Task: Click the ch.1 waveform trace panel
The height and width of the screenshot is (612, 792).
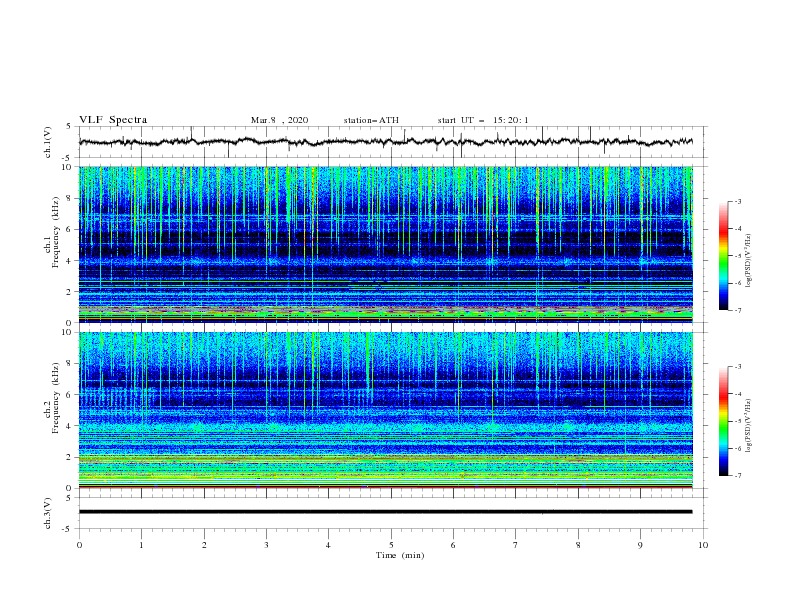Action: point(393,142)
